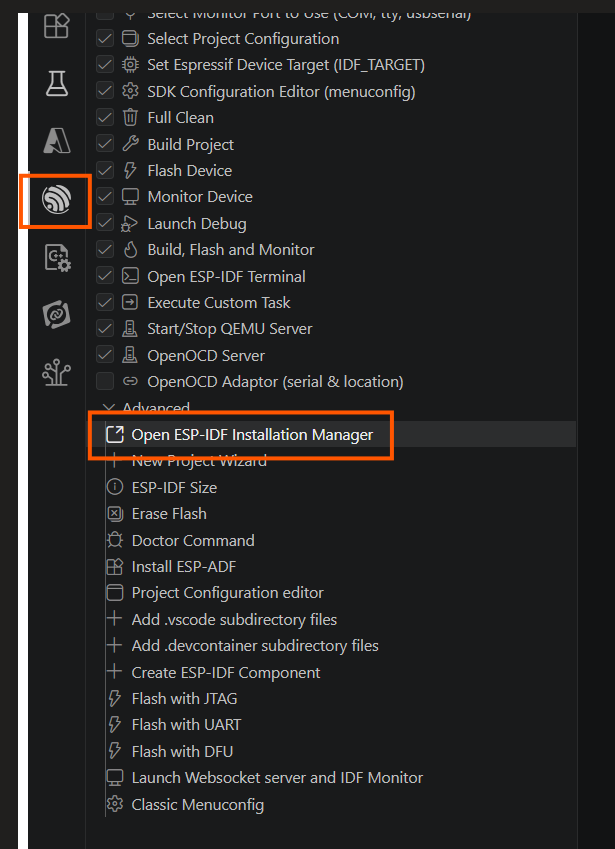
Task: Click the erase icon beside Erase Flash
Action: pos(115,513)
